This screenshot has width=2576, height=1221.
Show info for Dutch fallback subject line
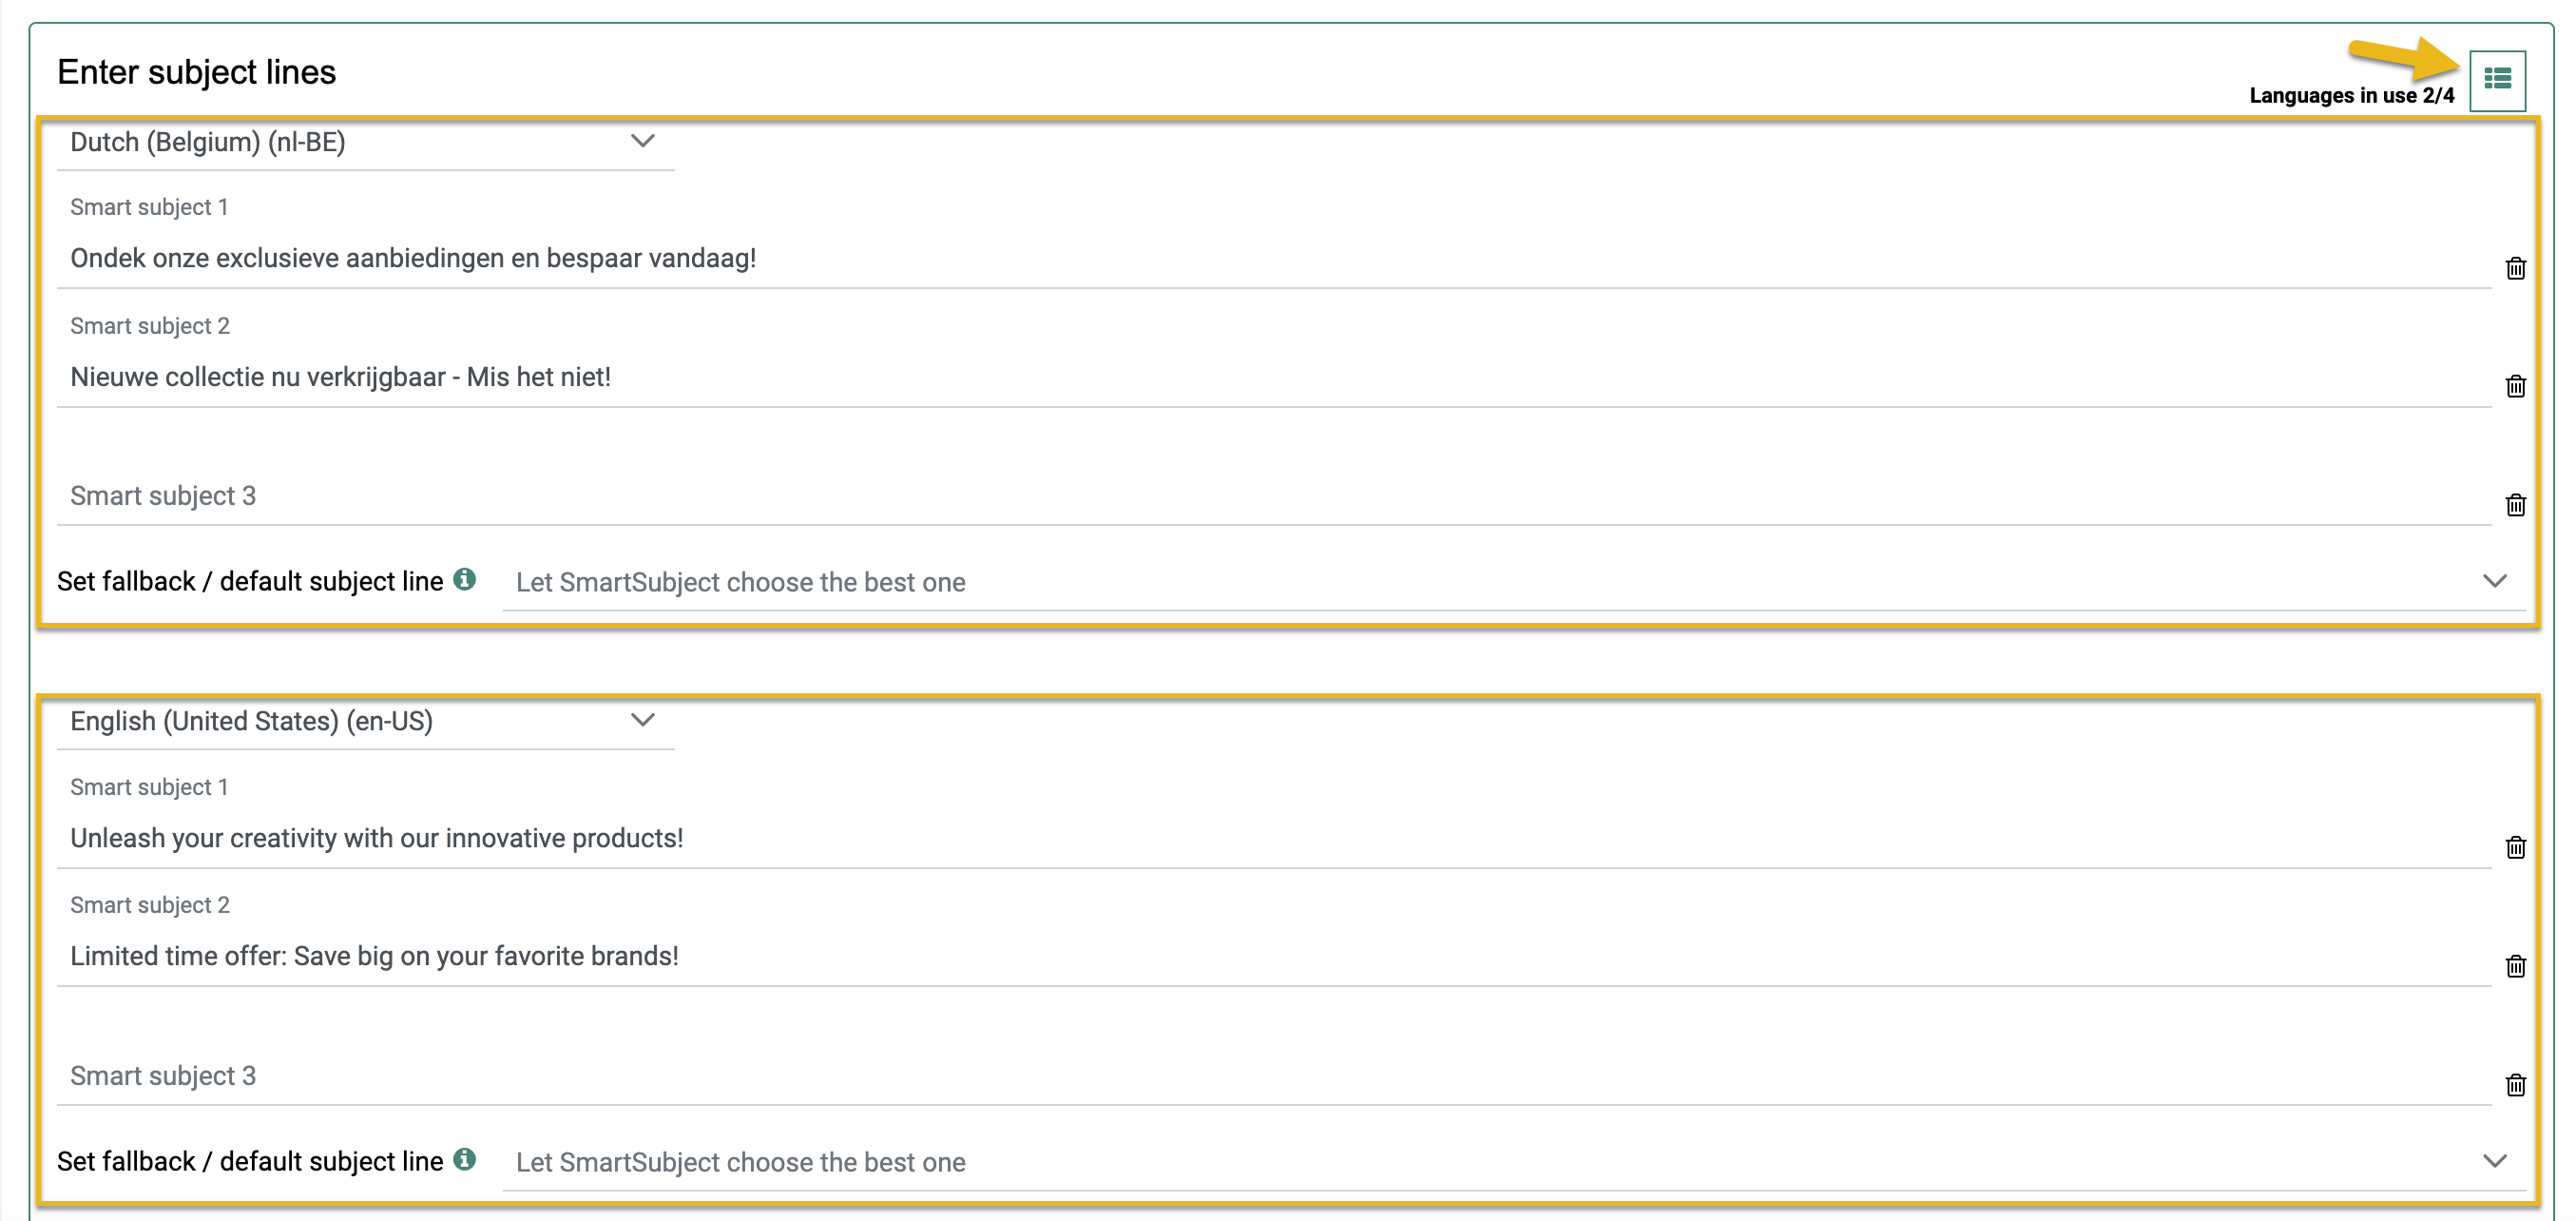tap(464, 579)
